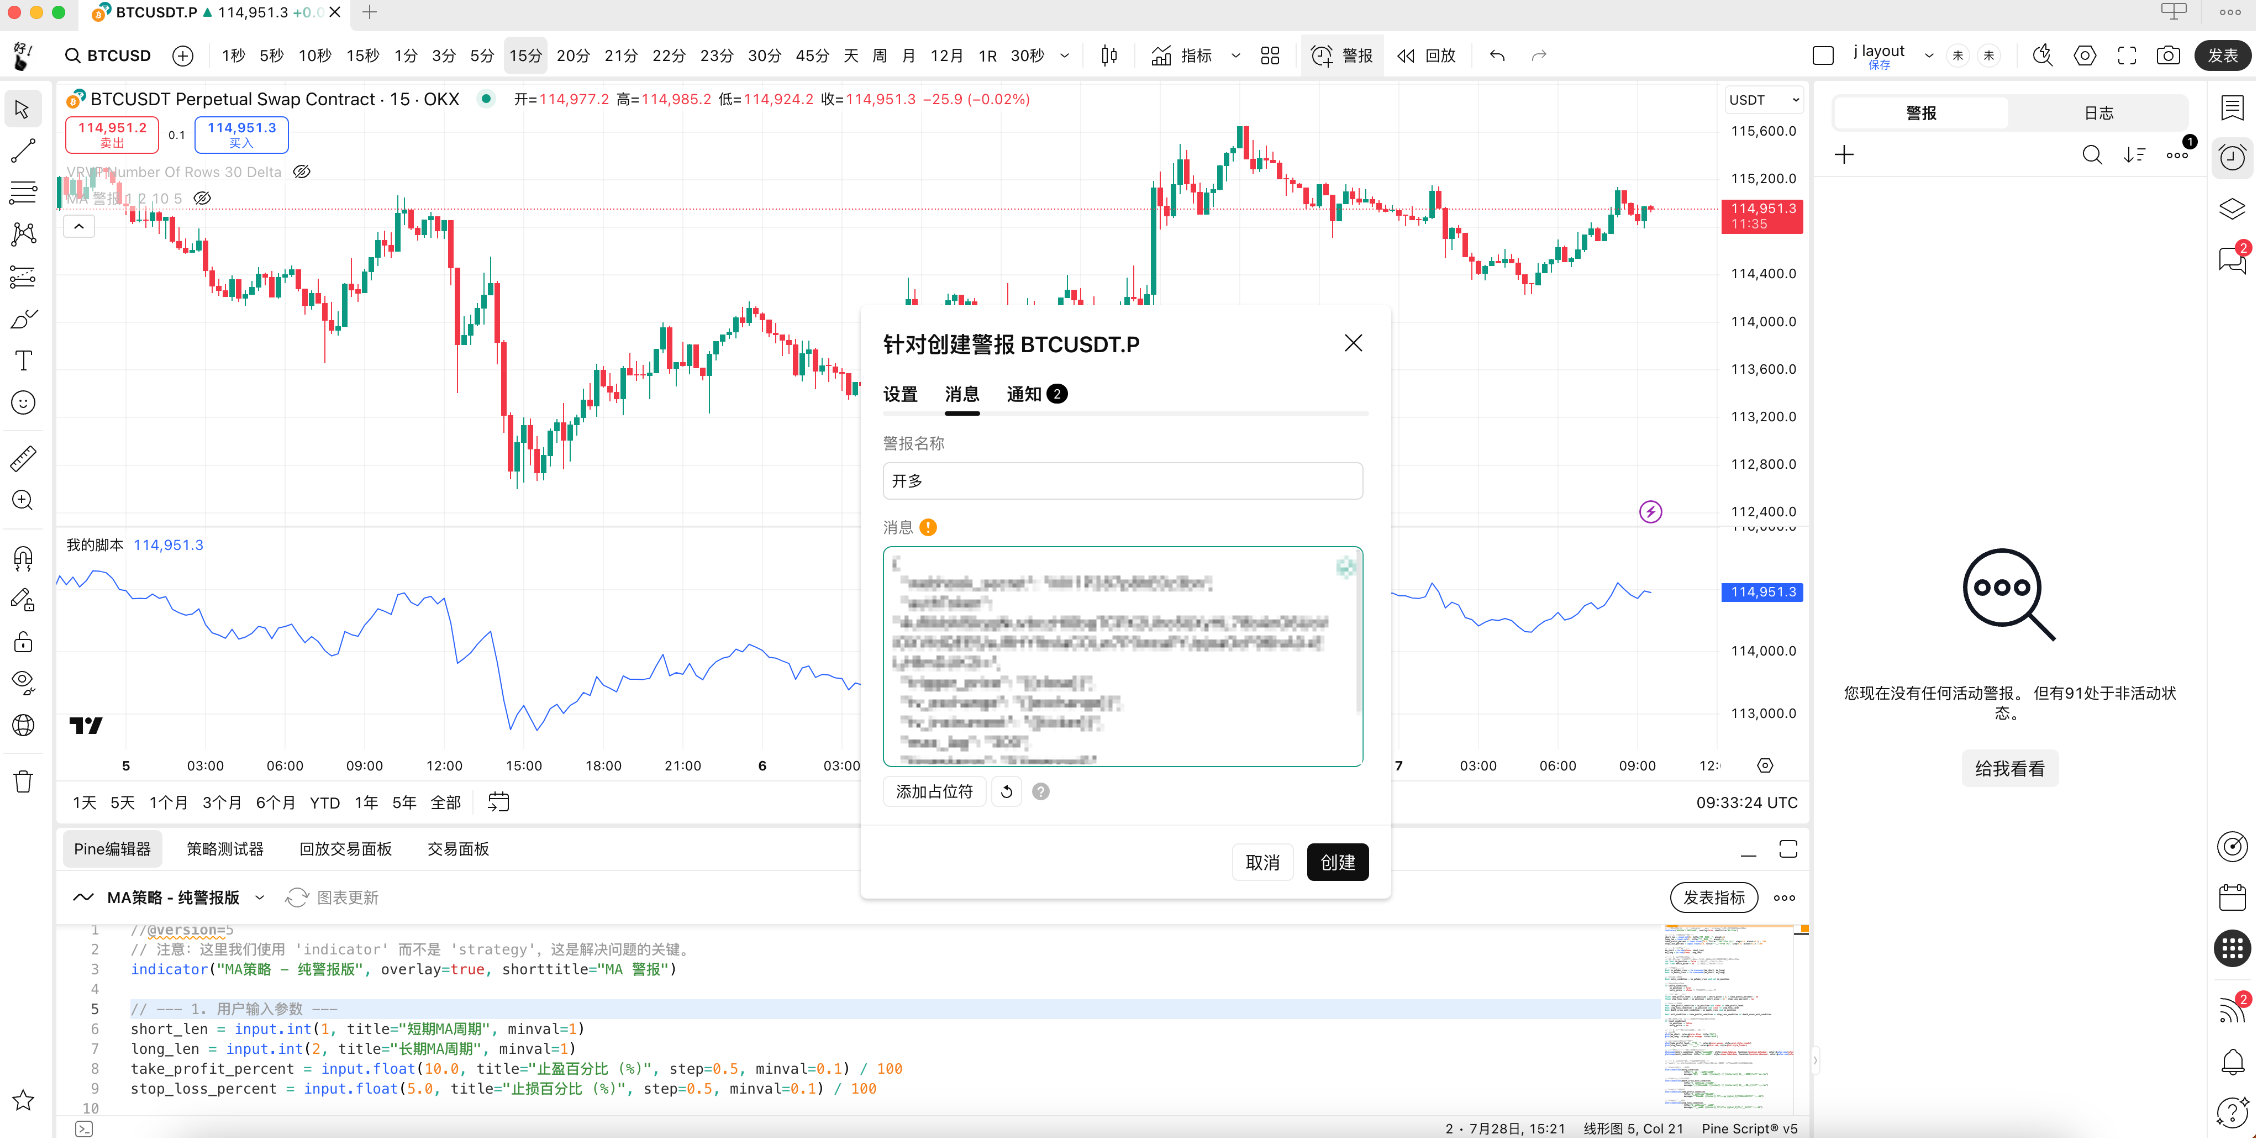Open new browser tab plus
The width and height of the screenshot is (2256, 1138).
369,12
